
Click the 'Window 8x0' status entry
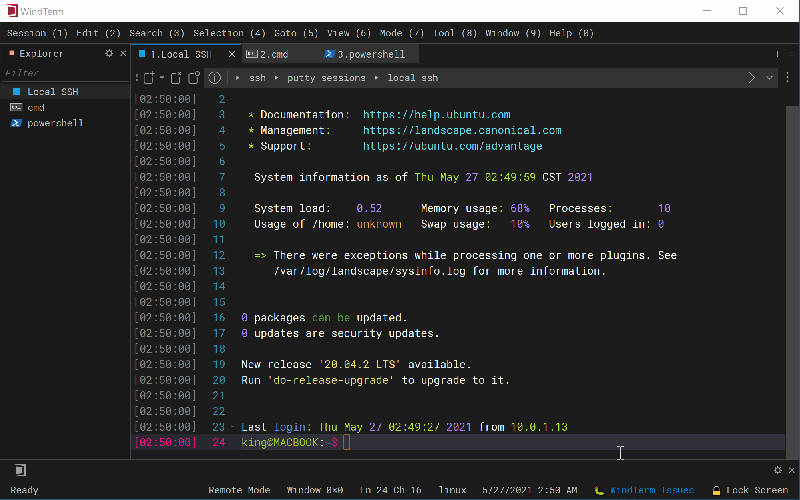tap(314, 490)
